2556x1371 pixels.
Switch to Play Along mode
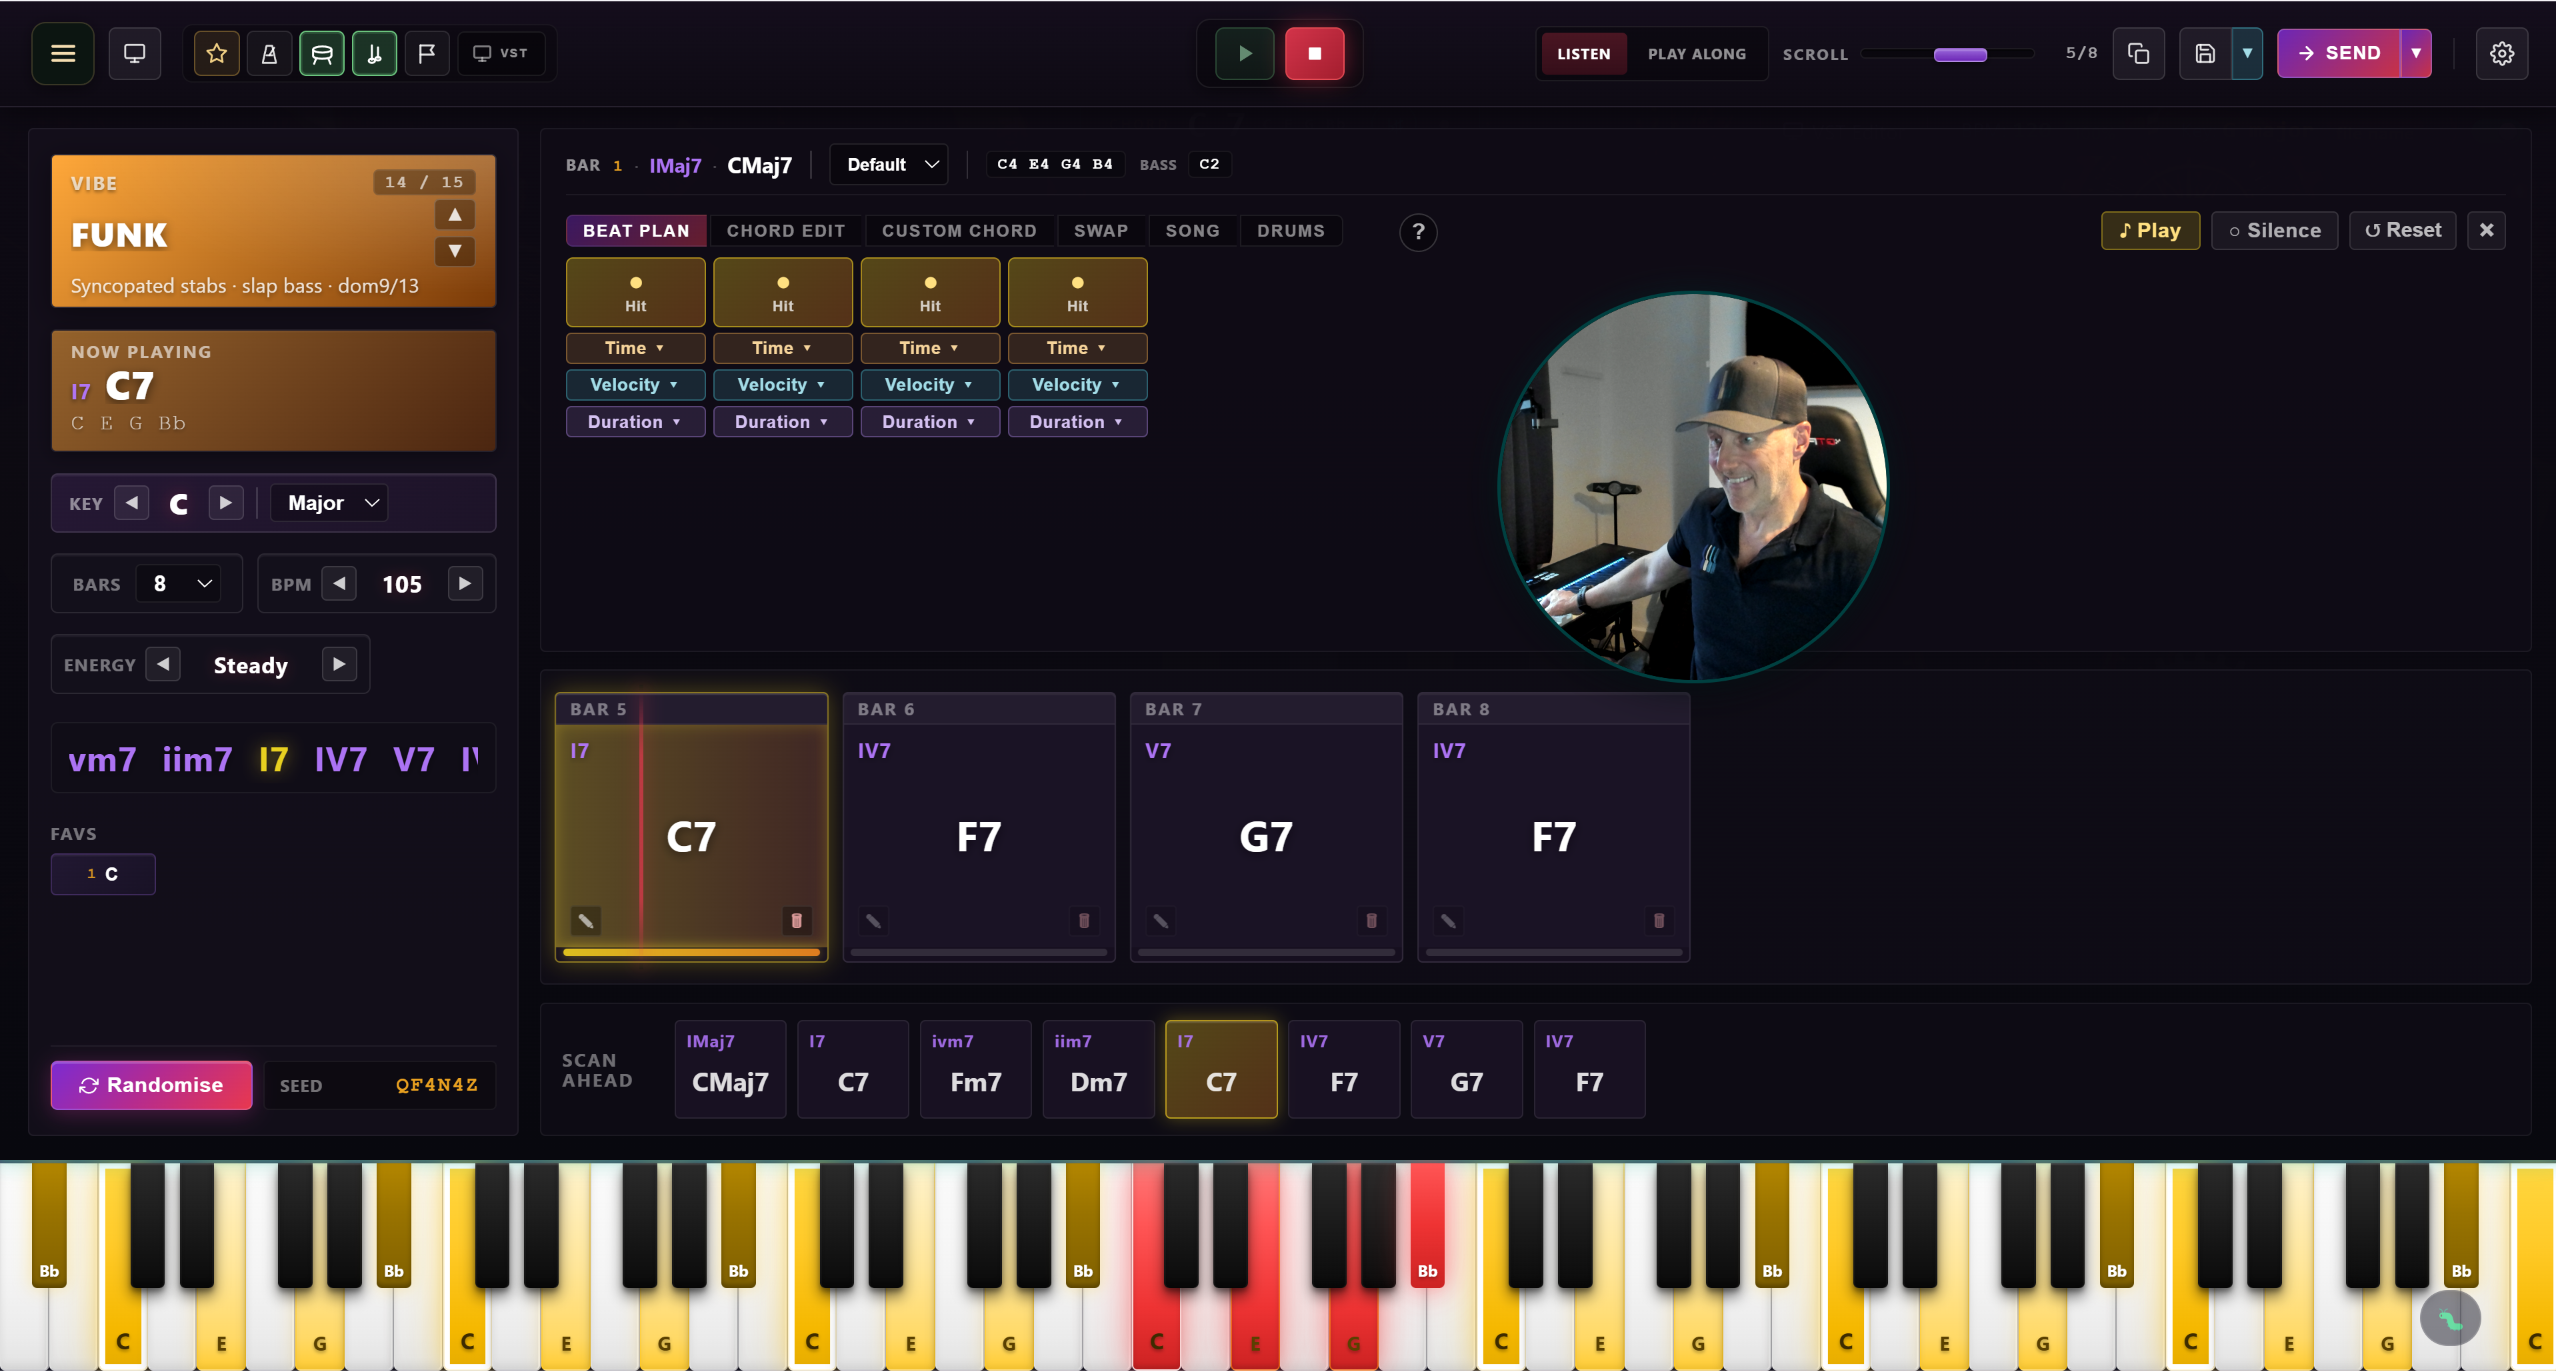tap(1697, 54)
